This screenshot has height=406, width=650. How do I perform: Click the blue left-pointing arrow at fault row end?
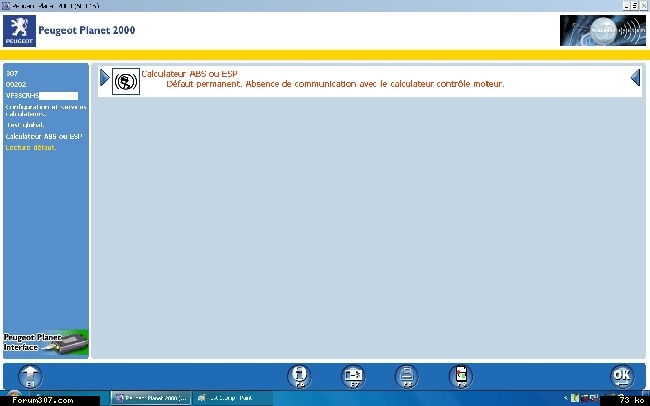pos(635,78)
